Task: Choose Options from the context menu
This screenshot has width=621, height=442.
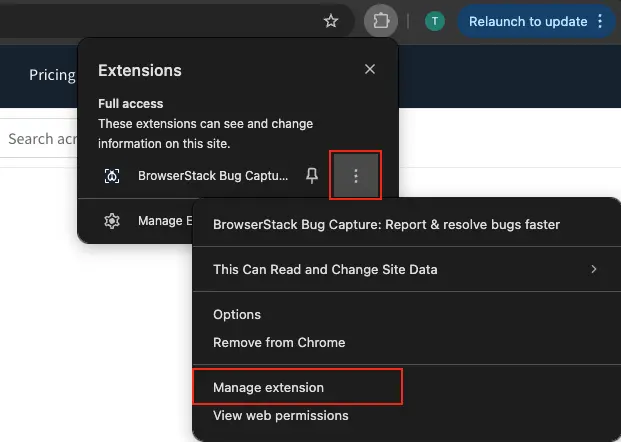Action: pyautogui.click(x=237, y=314)
